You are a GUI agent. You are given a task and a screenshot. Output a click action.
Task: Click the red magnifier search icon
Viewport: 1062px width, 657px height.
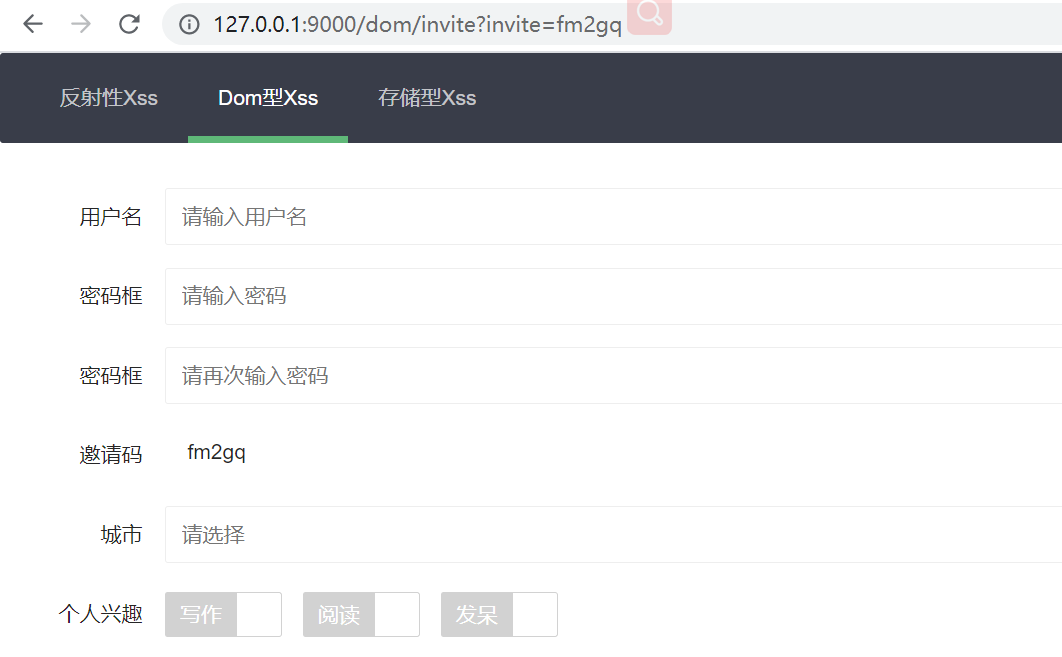650,15
